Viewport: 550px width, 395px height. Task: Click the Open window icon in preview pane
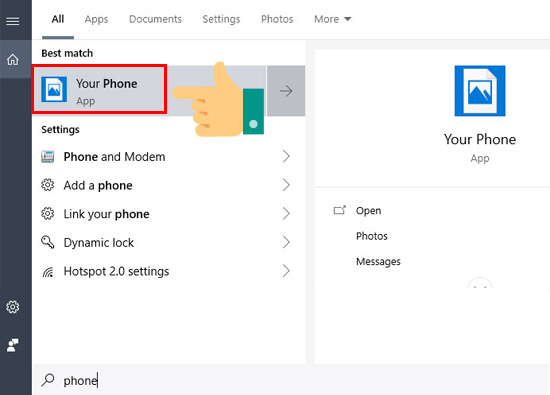pos(340,210)
